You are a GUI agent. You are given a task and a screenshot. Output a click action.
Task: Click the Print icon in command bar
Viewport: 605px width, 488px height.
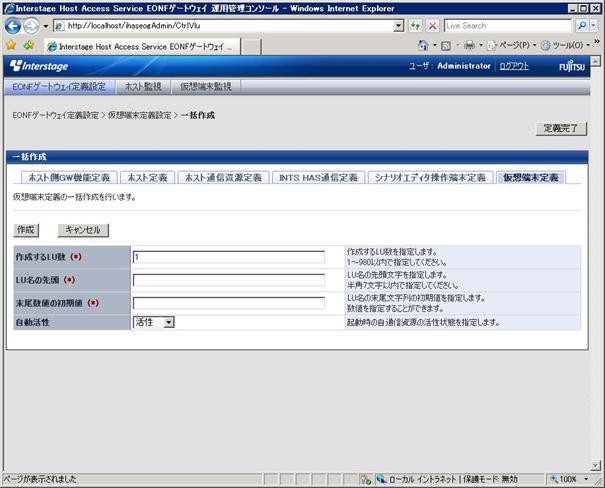tap(470, 46)
